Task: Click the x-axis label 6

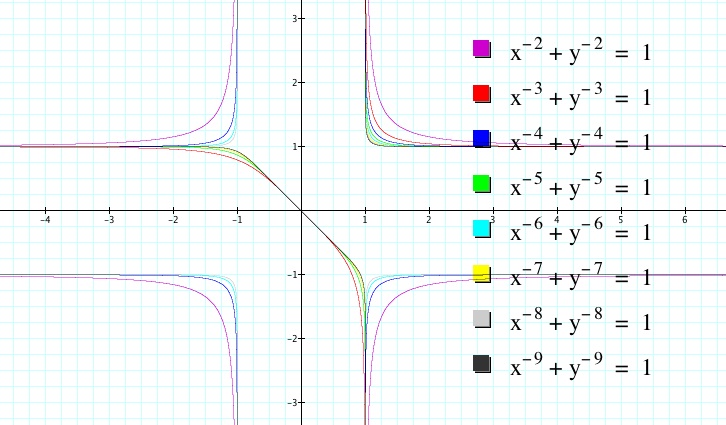Action: coord(685,220)
